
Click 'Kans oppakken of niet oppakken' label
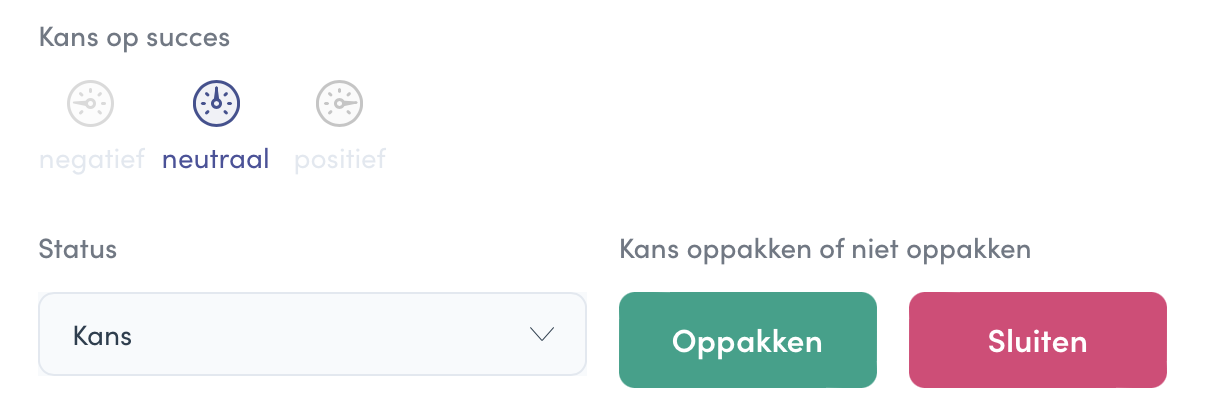click(825, 250)
